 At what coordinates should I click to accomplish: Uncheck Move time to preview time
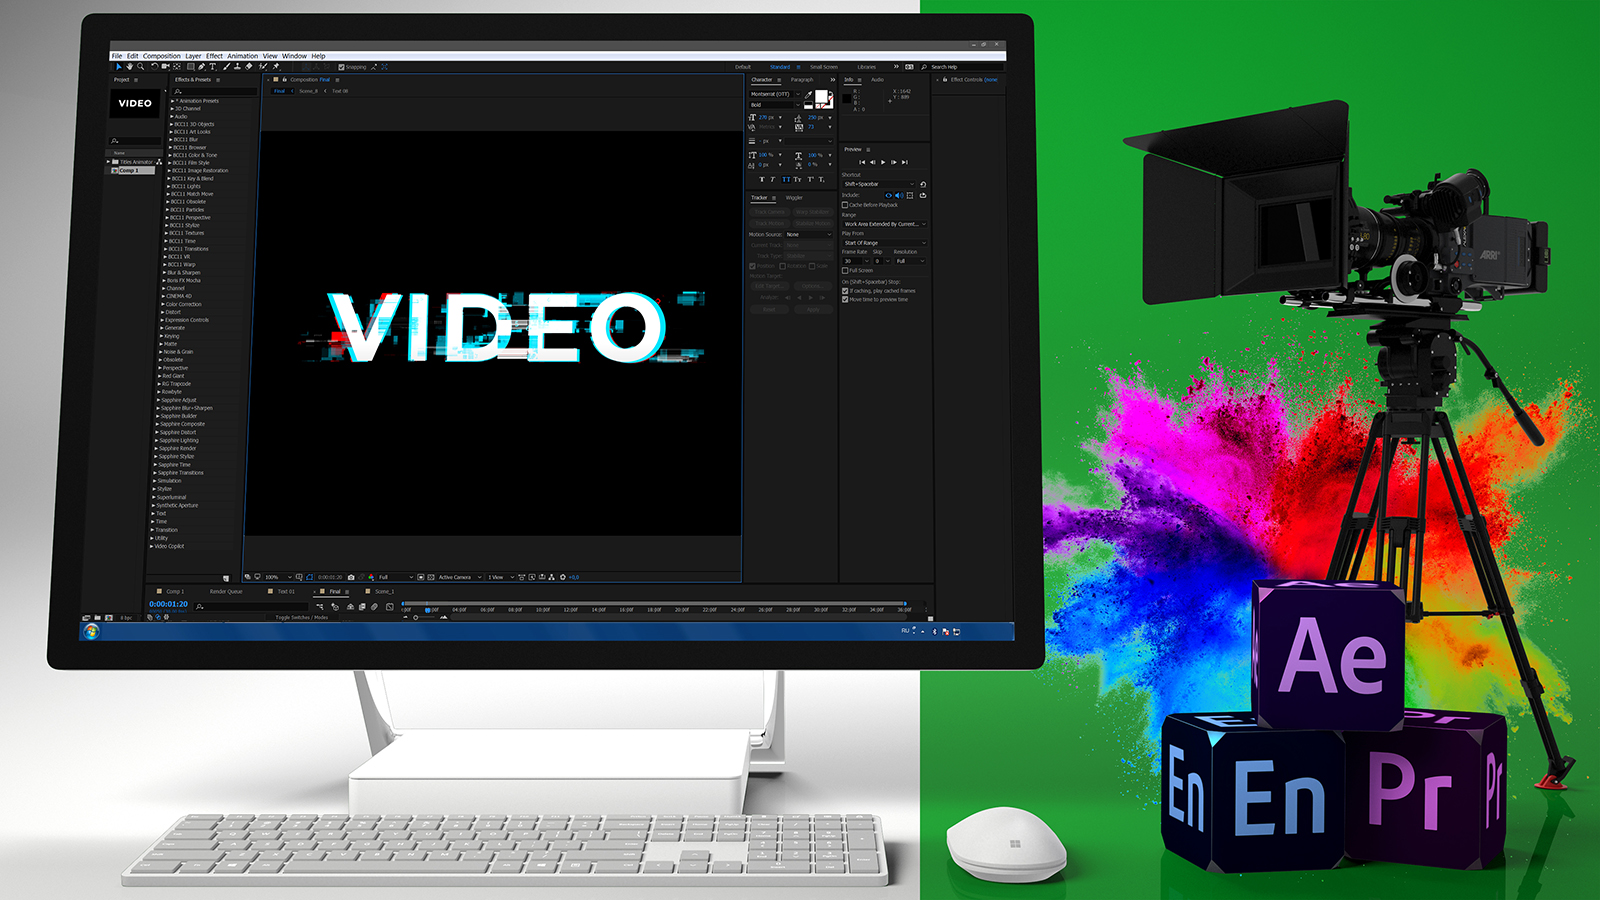(x=845, y=299)
